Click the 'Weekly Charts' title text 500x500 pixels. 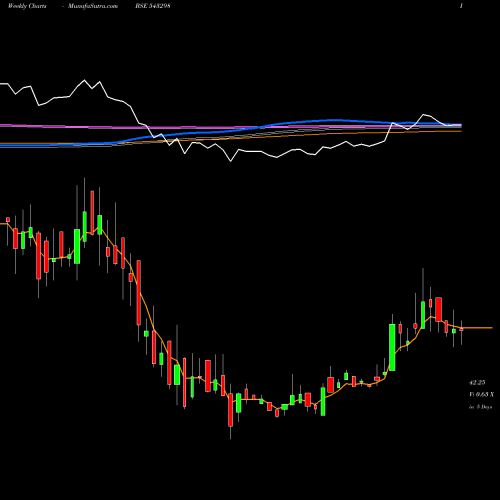click(27, 6)
